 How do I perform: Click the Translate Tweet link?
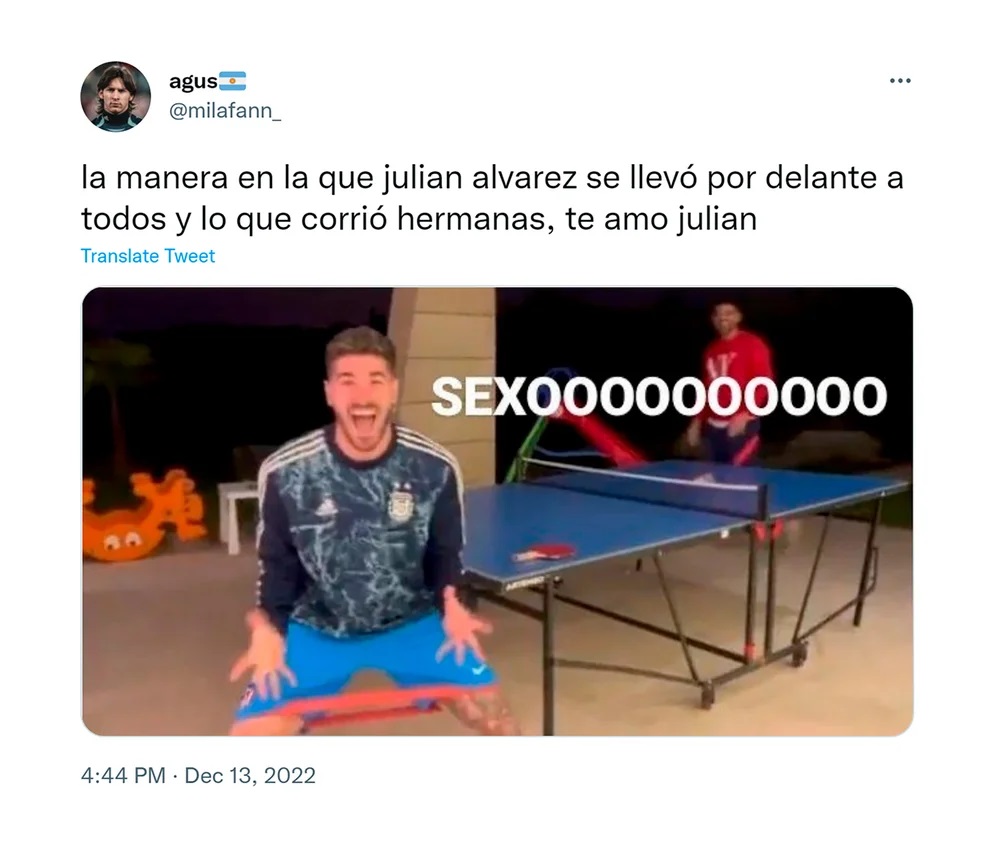[148, 256]
